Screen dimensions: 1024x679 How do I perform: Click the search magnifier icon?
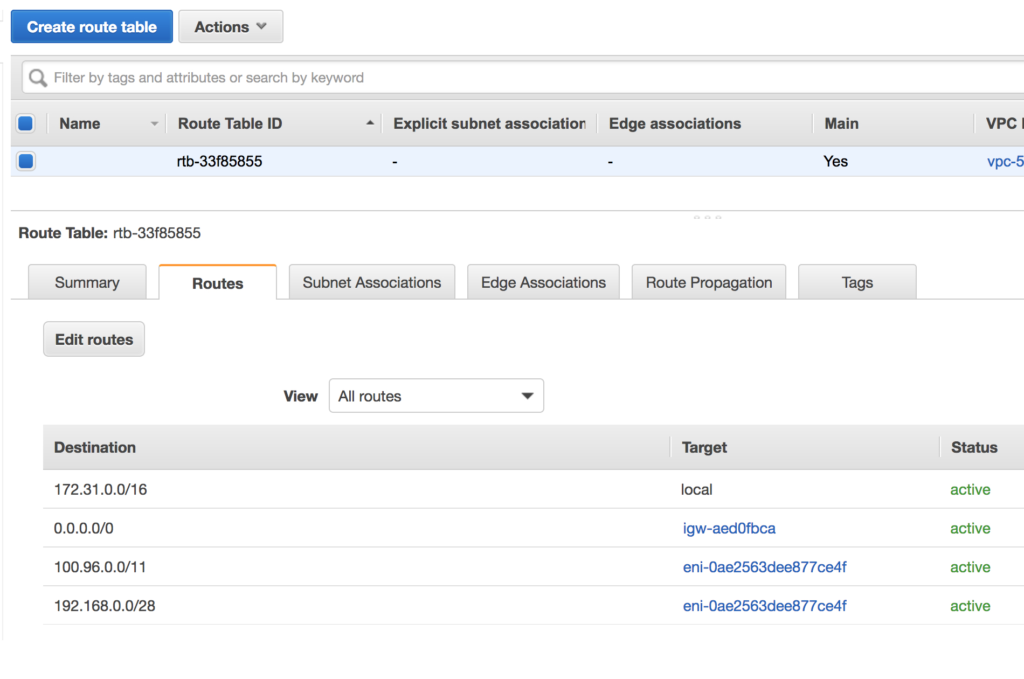[x=37, y=77]
